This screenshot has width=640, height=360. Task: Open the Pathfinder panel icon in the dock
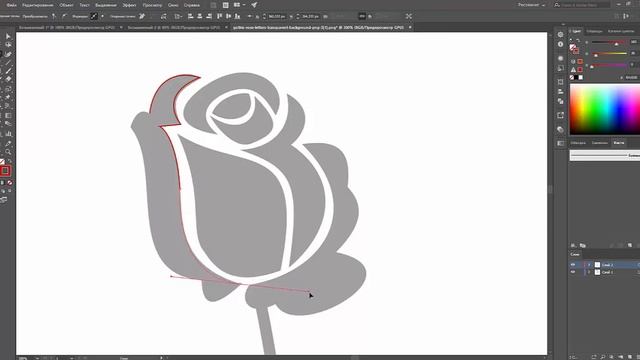[x=560, y=101]
